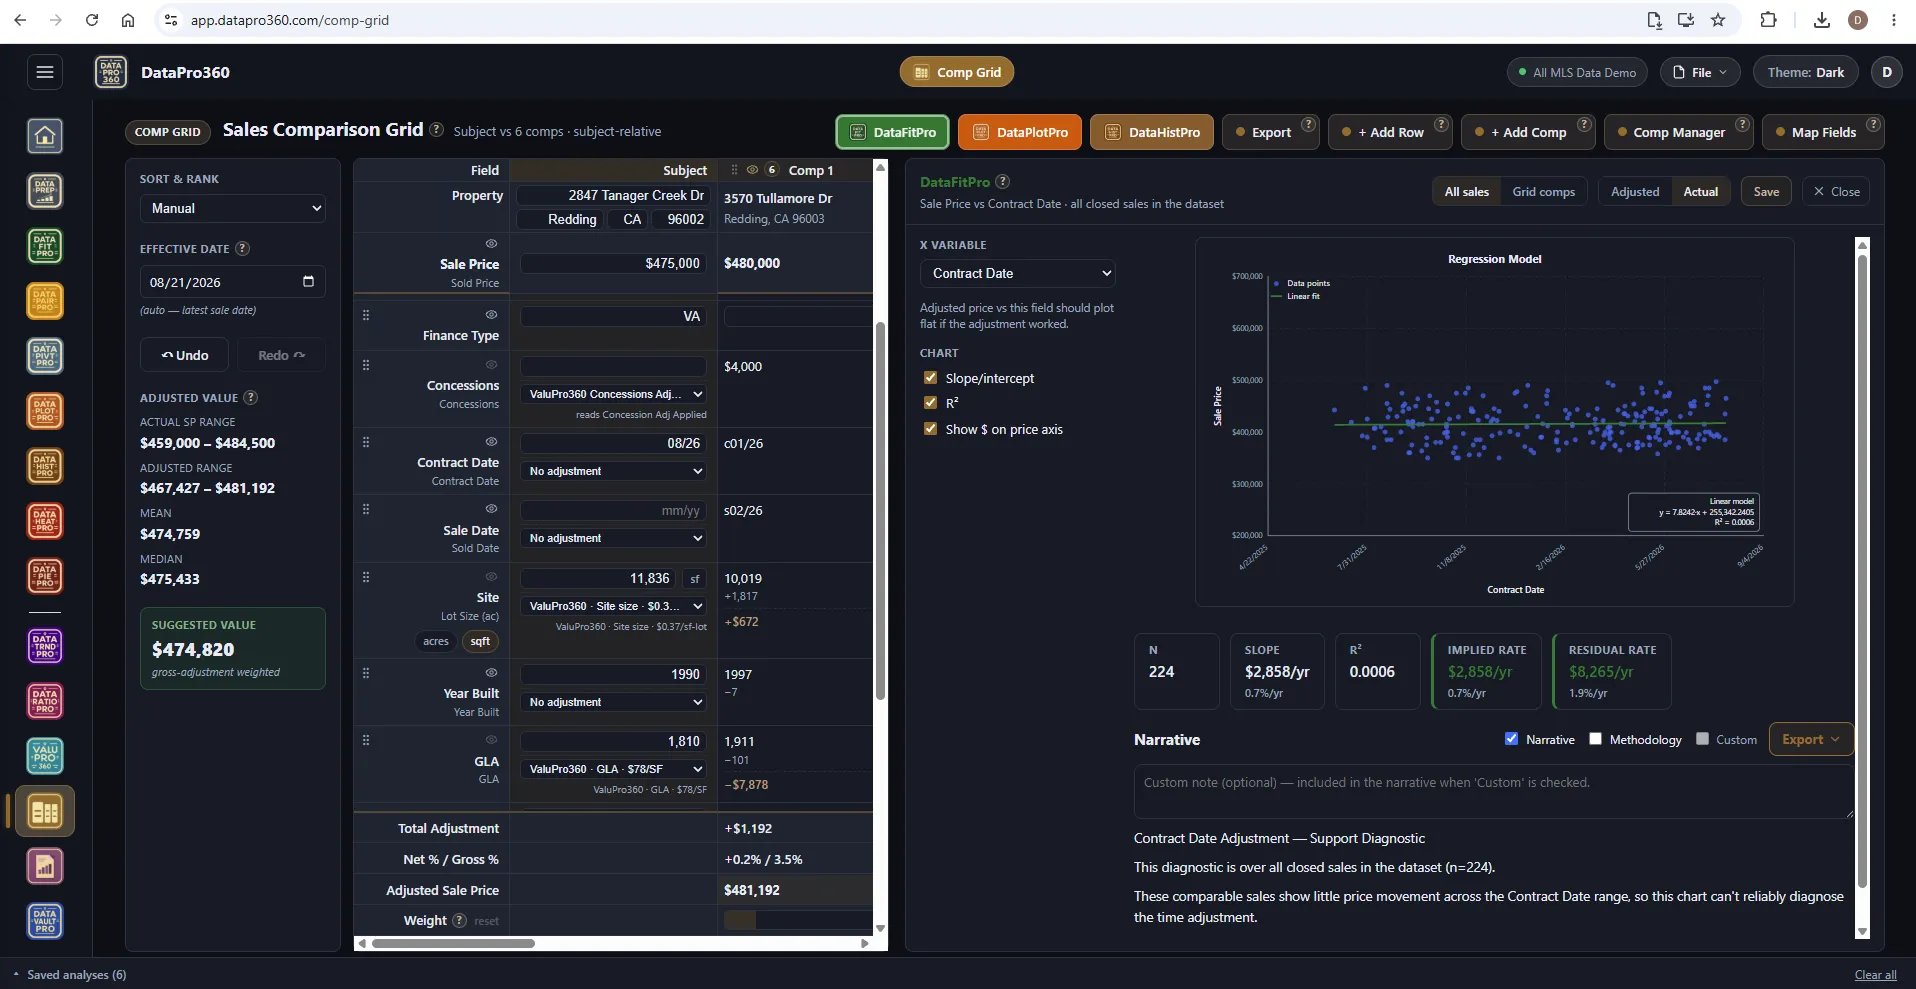Open the Sort & Rank Manual dropdown

(x=232, y=208)
